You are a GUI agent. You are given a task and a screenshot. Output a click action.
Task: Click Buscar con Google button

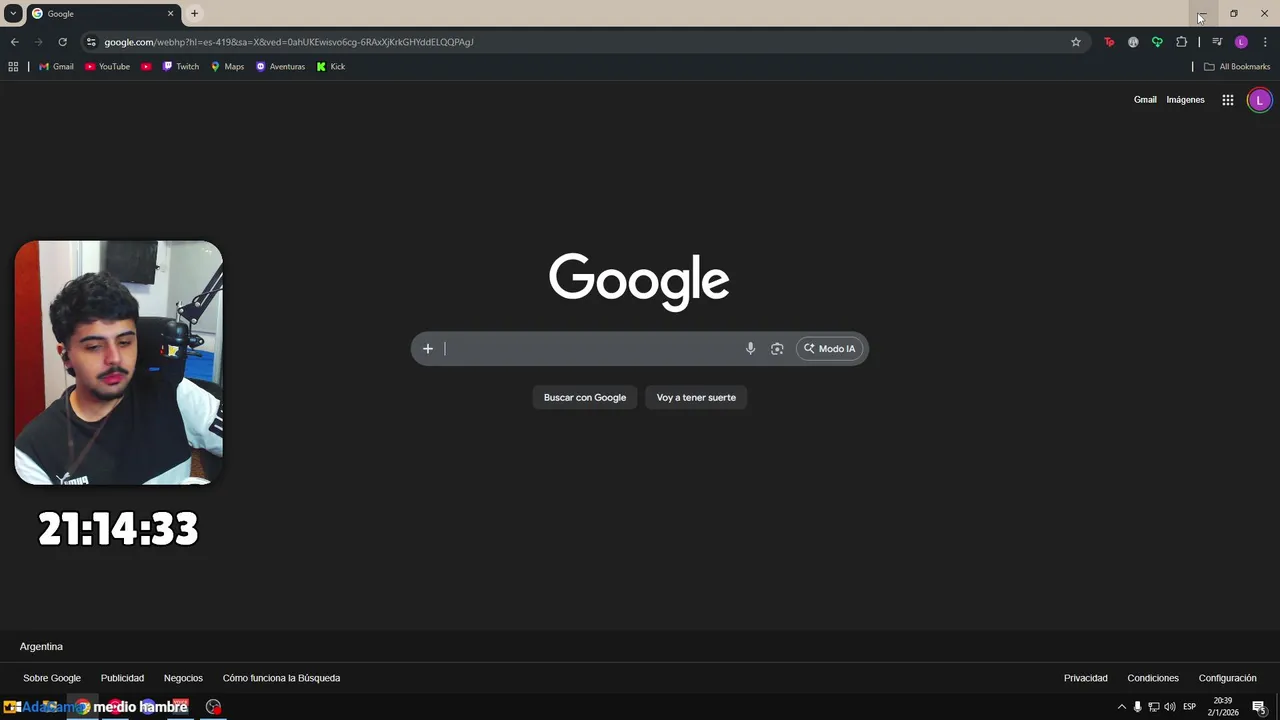click(585, 398)
